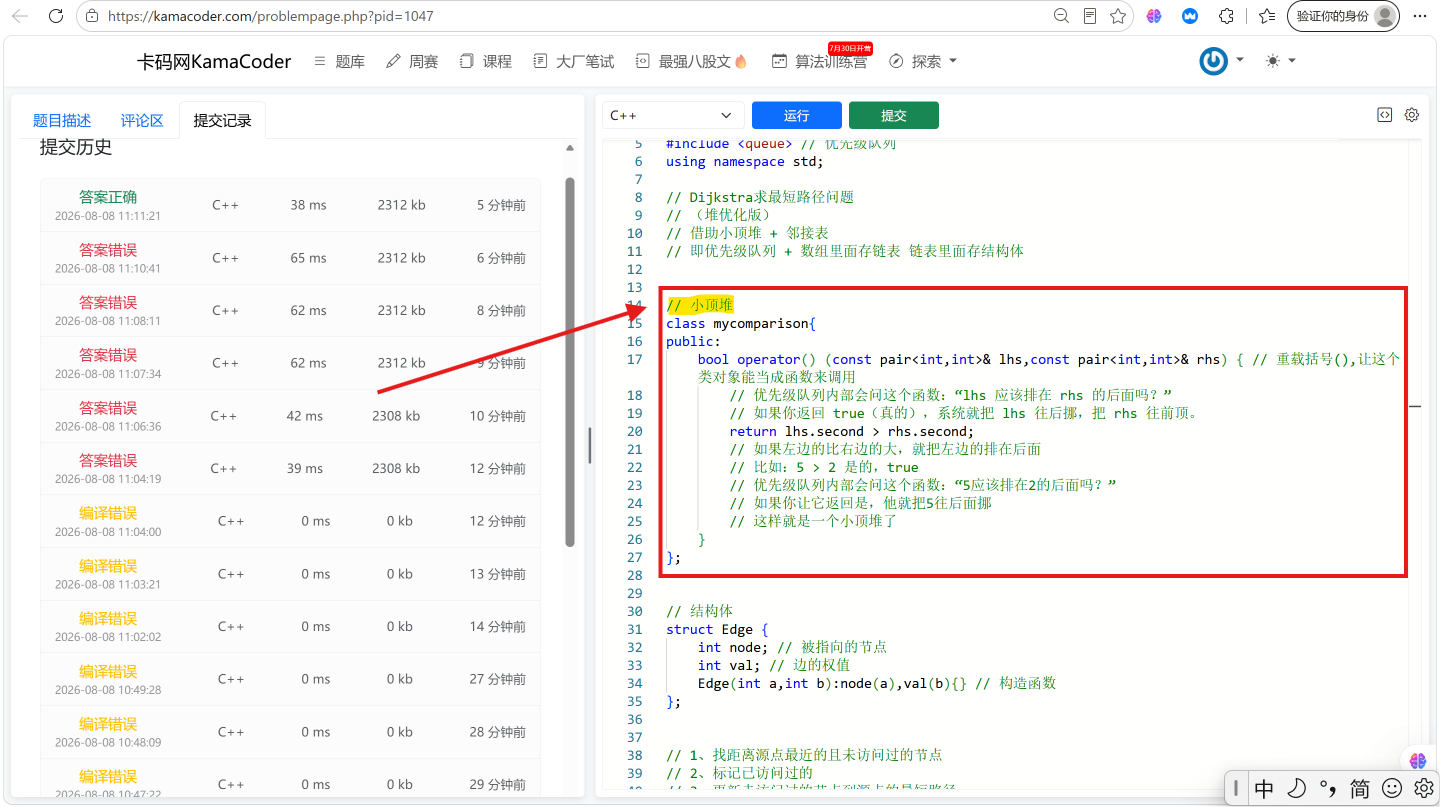Open the 周赛 menu
Screen dimensions: 1440x807
click(412, 61)
